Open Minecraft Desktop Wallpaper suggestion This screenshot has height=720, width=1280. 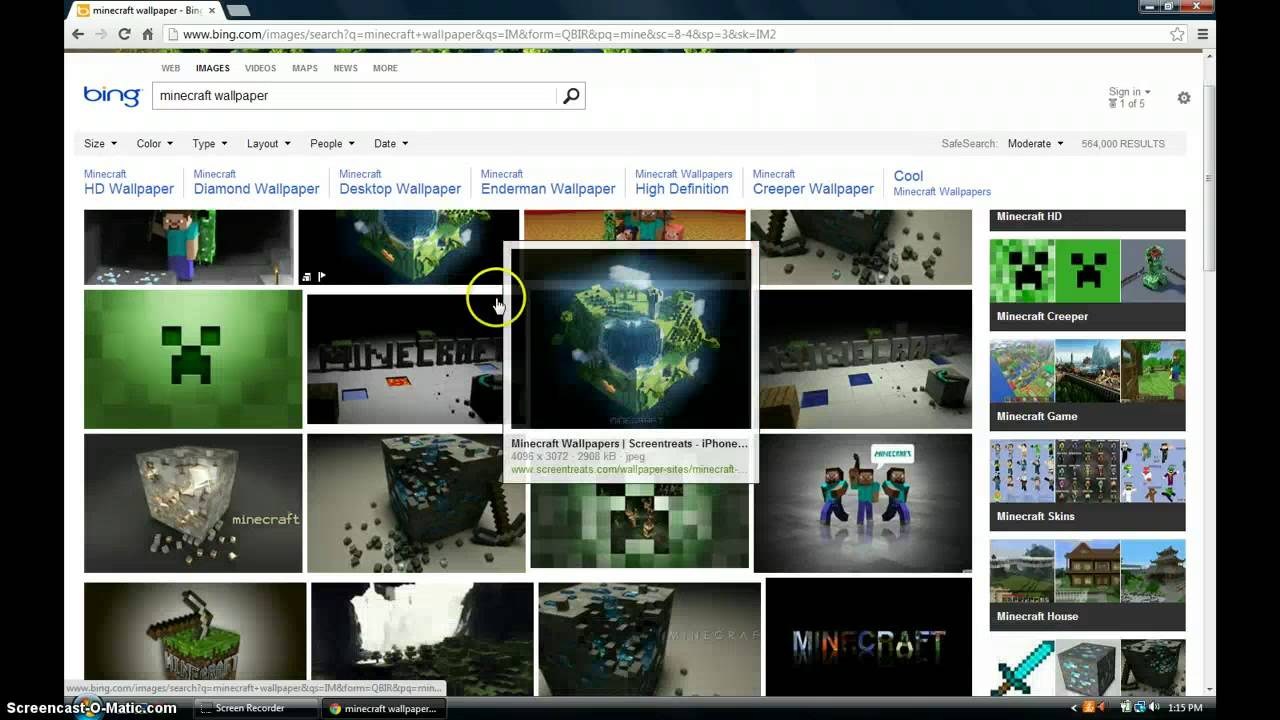click(x=400, y=182)
